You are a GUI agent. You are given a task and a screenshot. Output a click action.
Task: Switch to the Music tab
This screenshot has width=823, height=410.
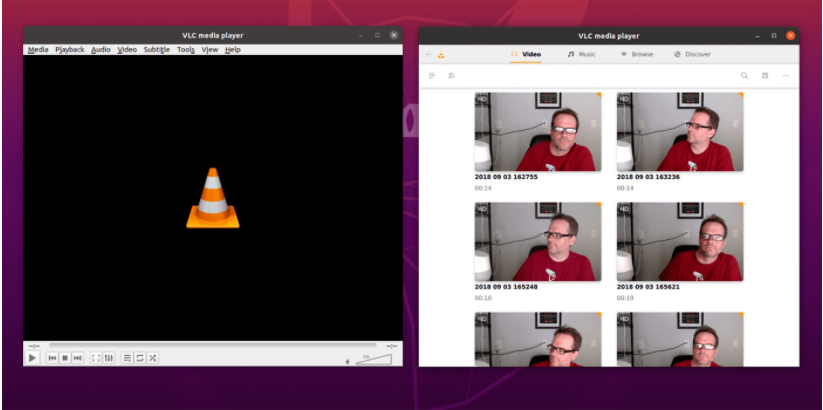click(582, 54)
